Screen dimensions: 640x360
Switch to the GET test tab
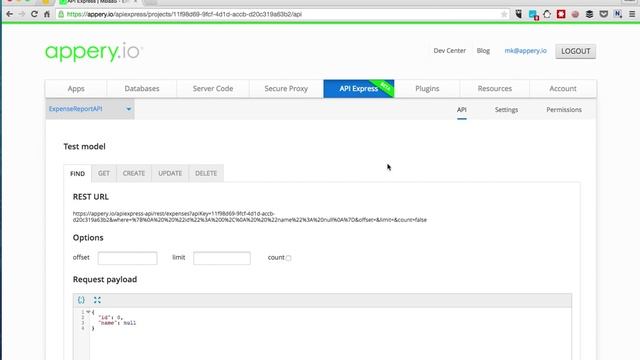pyautogui.click(x=104, y=173)
